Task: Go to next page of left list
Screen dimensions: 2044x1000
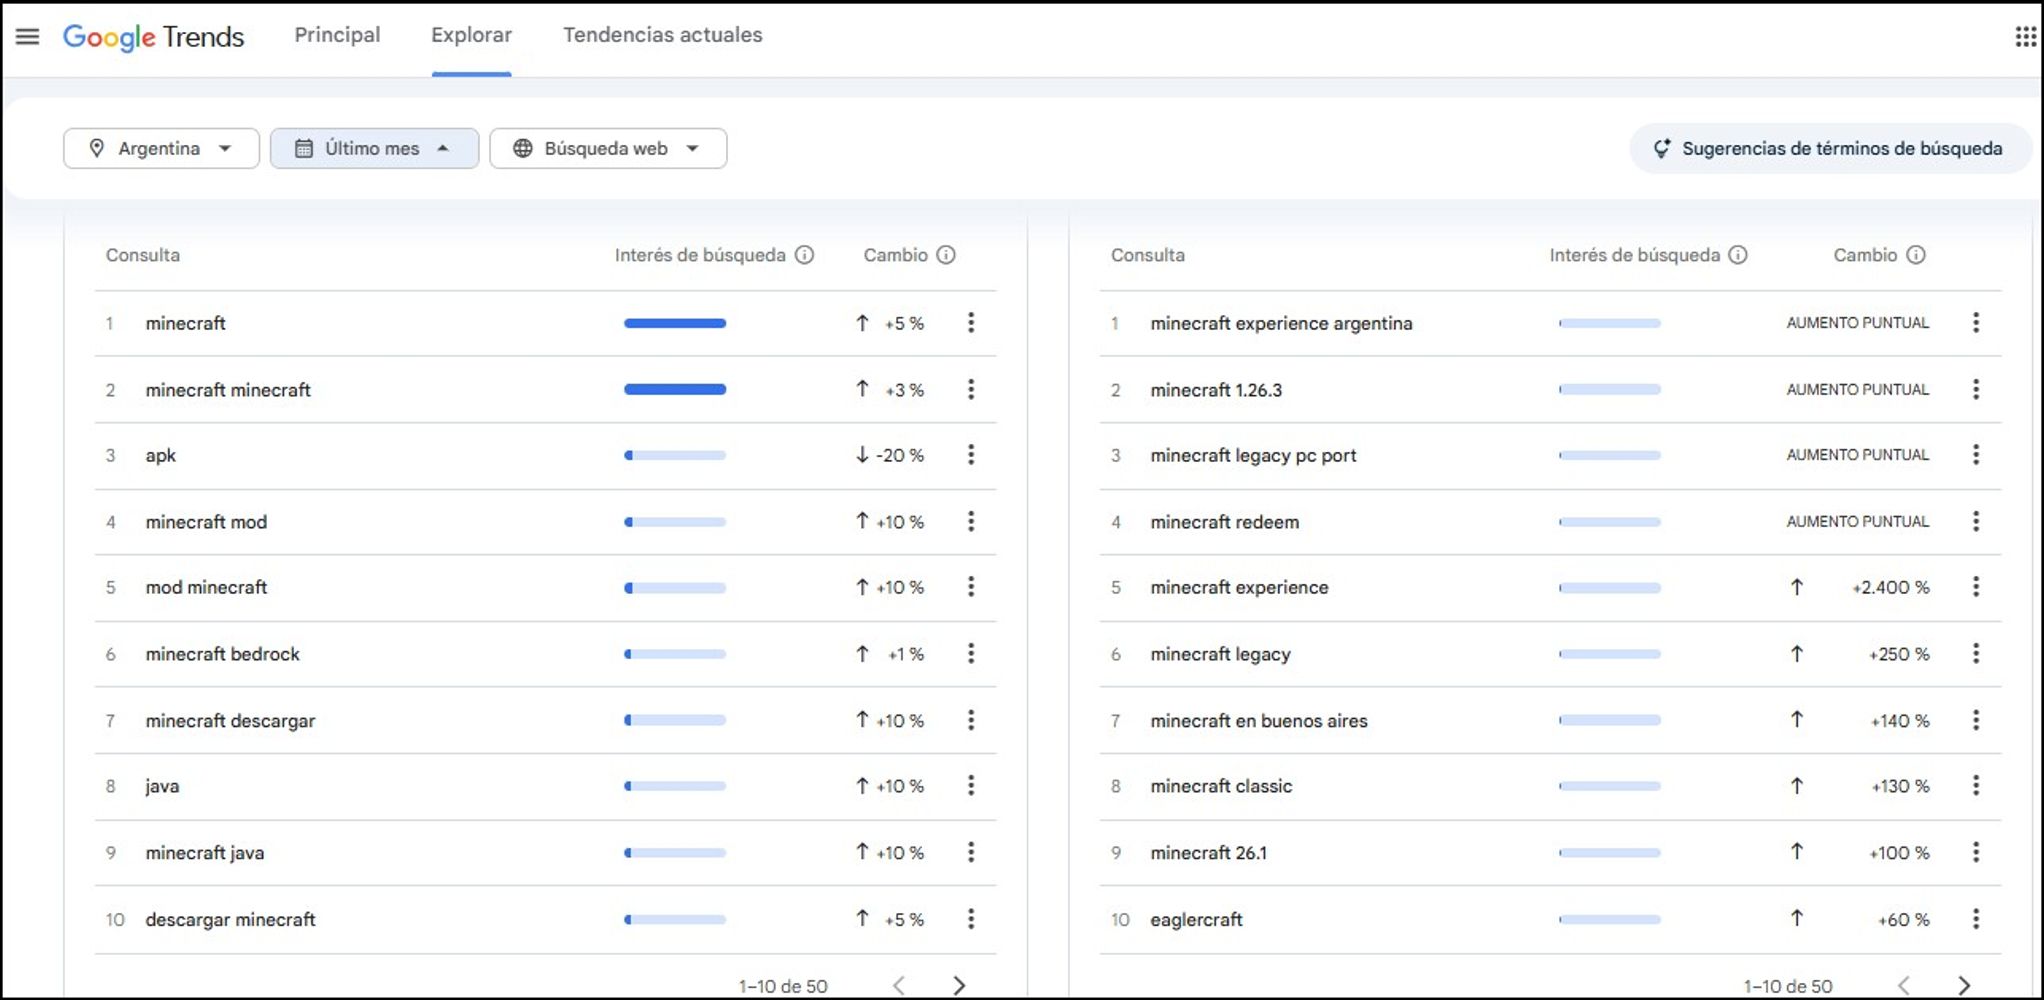Action: click(x=959, y=985)
